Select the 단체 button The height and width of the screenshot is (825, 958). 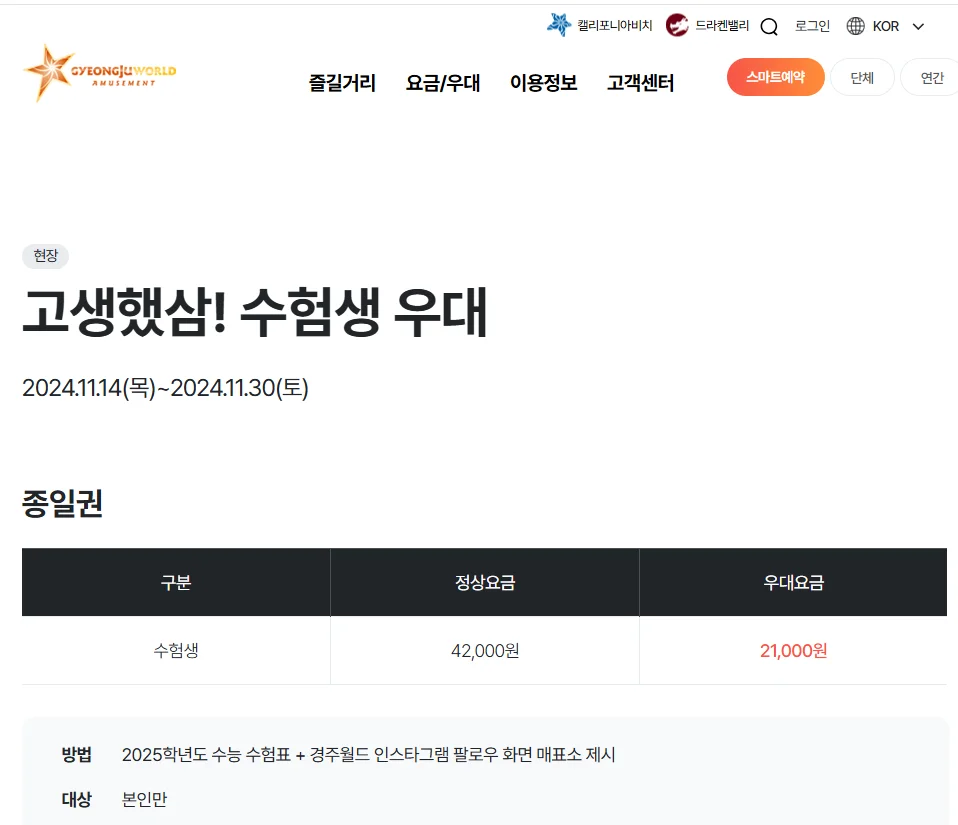pos(862,76)
